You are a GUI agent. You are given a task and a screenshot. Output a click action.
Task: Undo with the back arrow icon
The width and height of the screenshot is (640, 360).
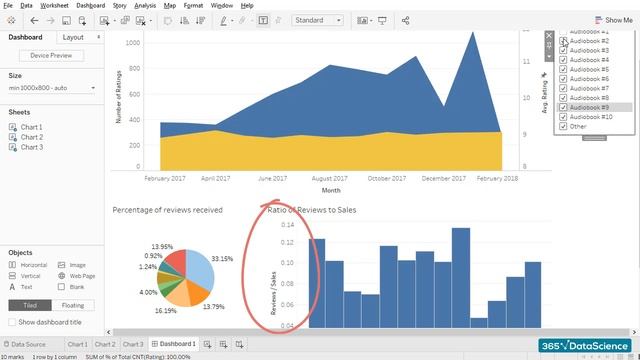[34, 20]
